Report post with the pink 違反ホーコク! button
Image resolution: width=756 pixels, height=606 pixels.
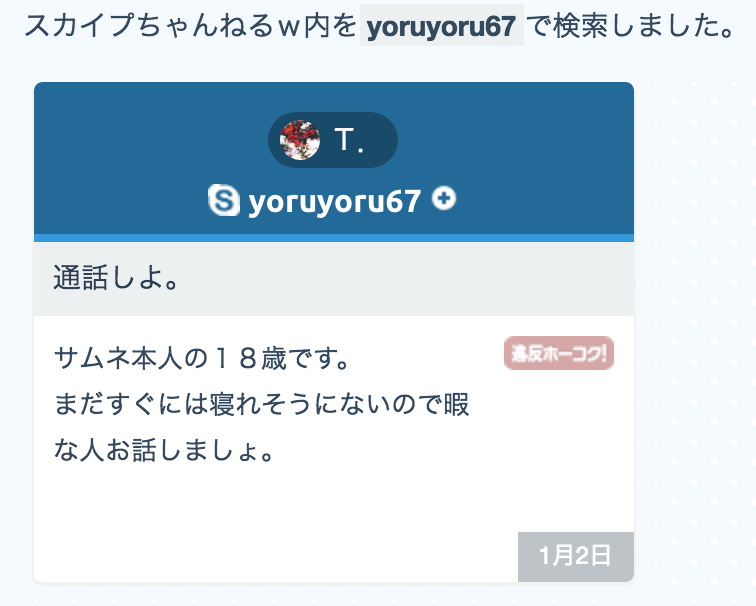point(559,353)
